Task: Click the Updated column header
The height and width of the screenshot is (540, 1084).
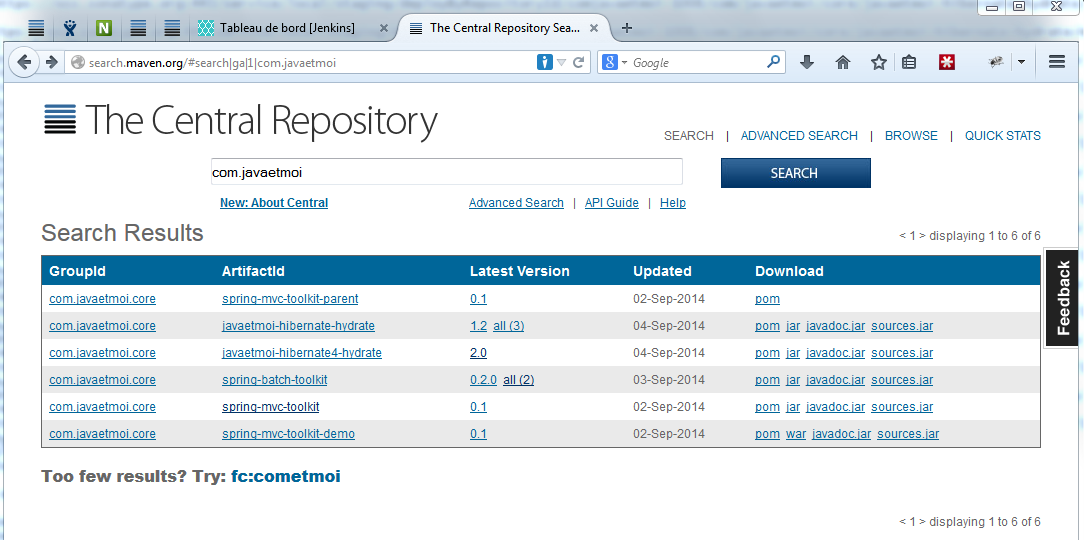Action: (662, 271)
